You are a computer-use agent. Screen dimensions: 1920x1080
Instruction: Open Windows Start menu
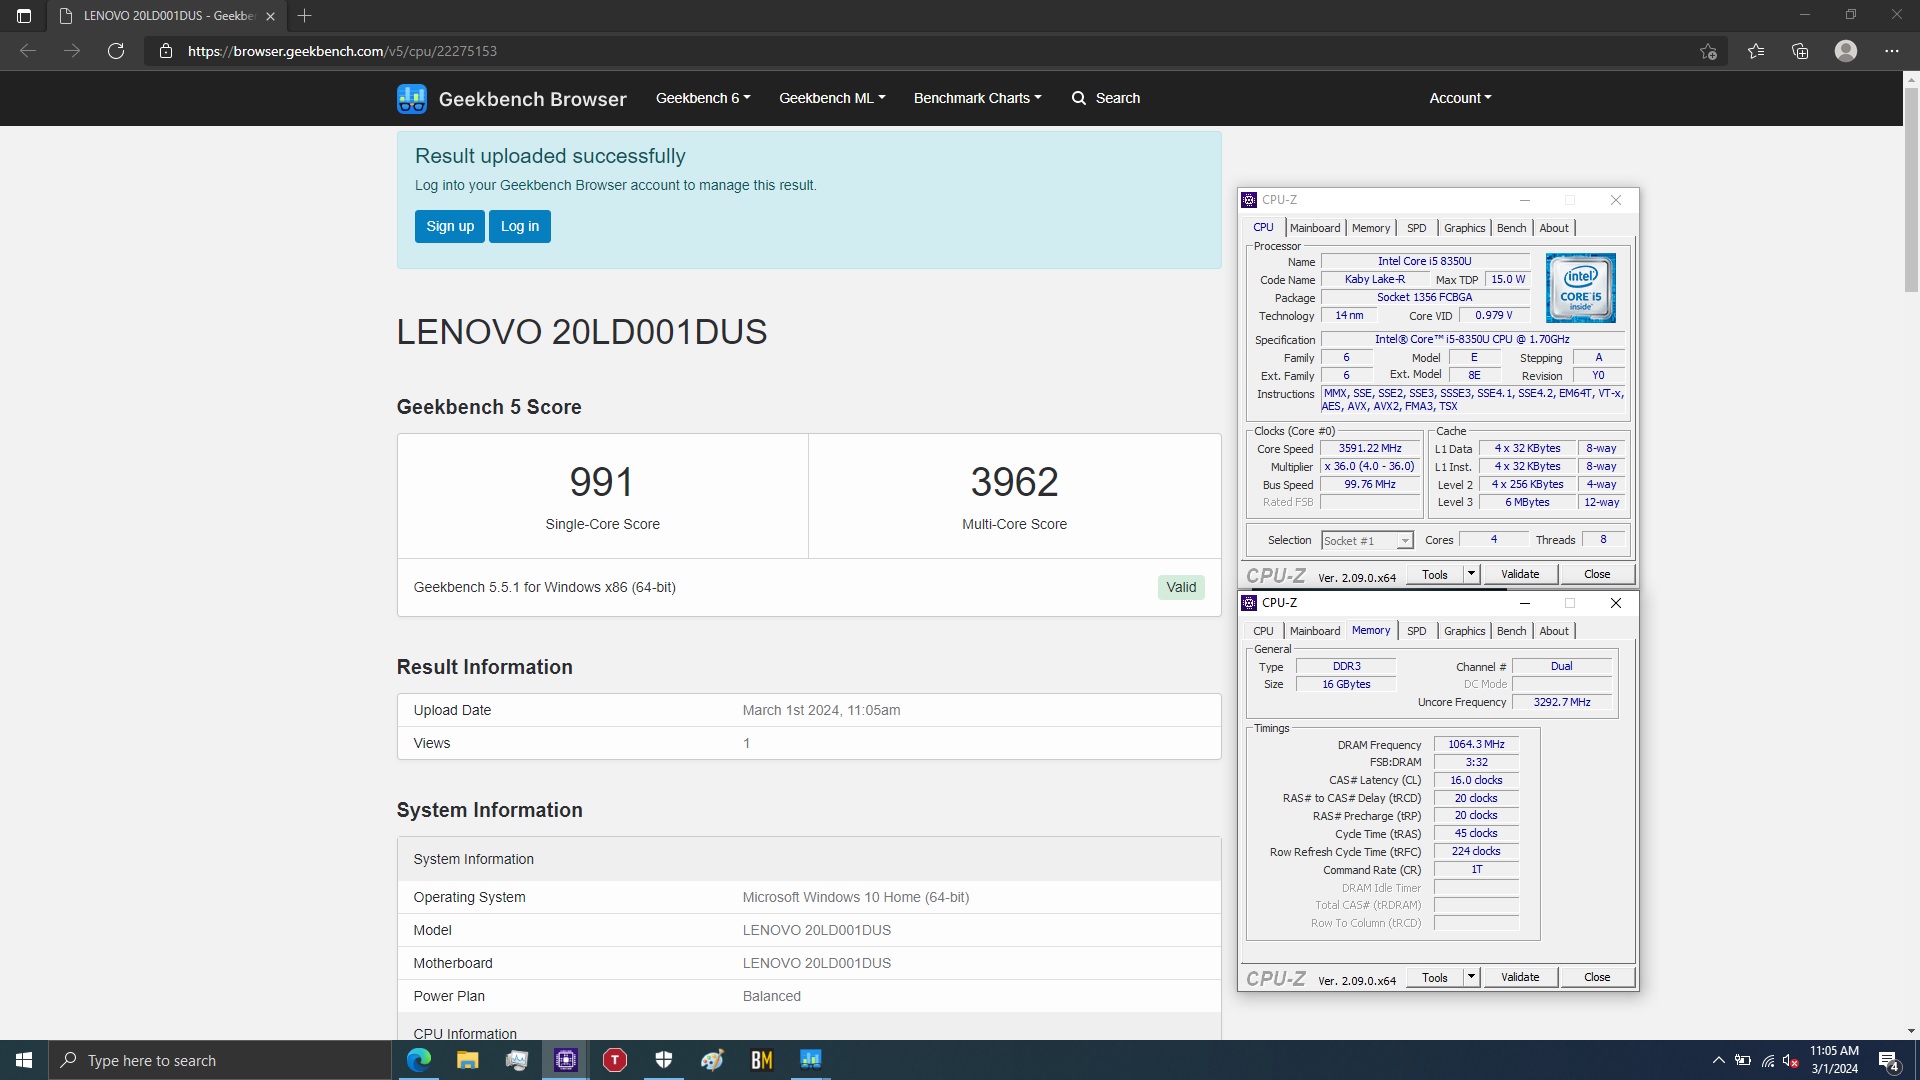coord(24,1060)
